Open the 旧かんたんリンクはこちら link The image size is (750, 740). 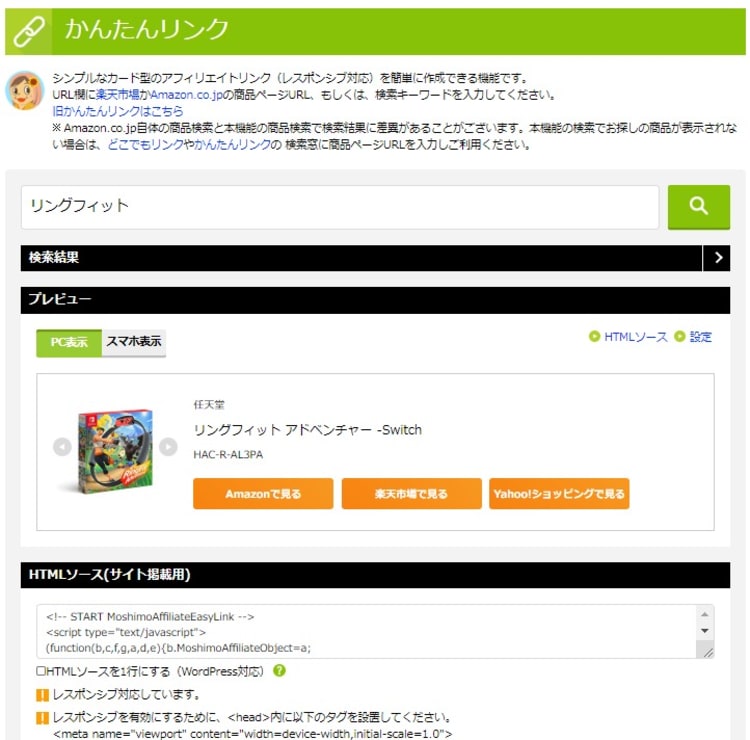tap(118, 111)
